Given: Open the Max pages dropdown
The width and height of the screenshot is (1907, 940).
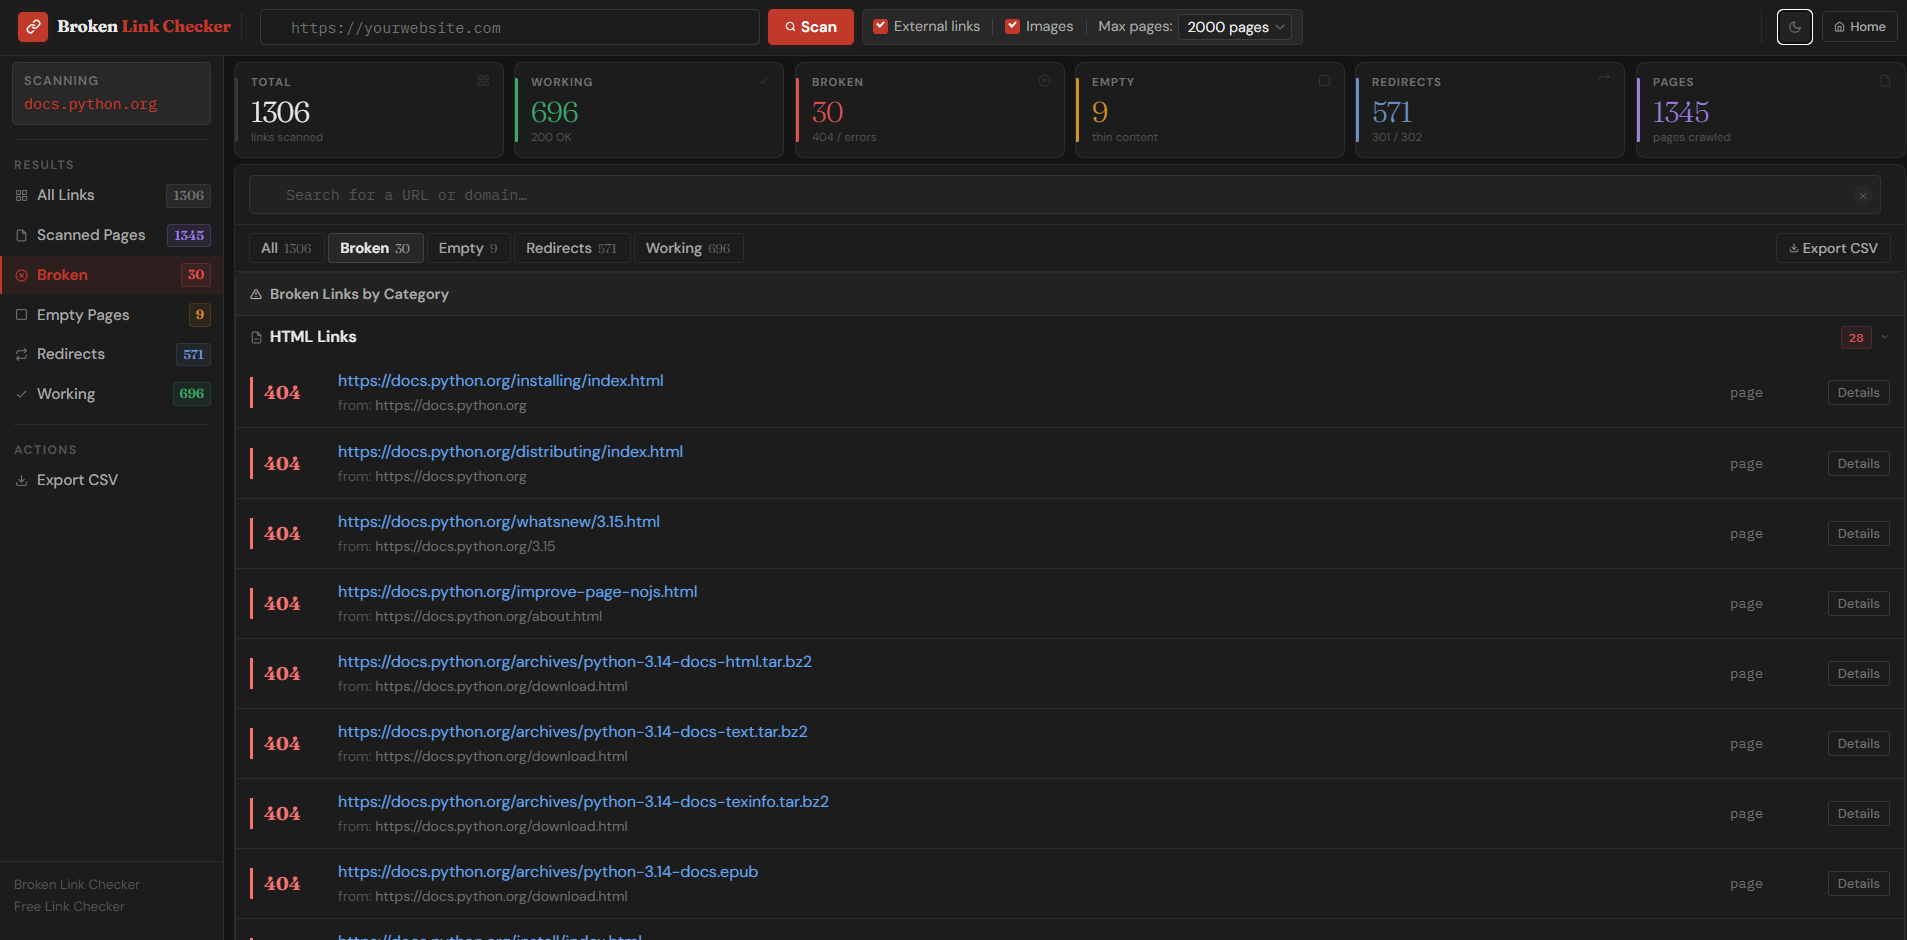Looking at the screenshot, I should coord(1234,27).
